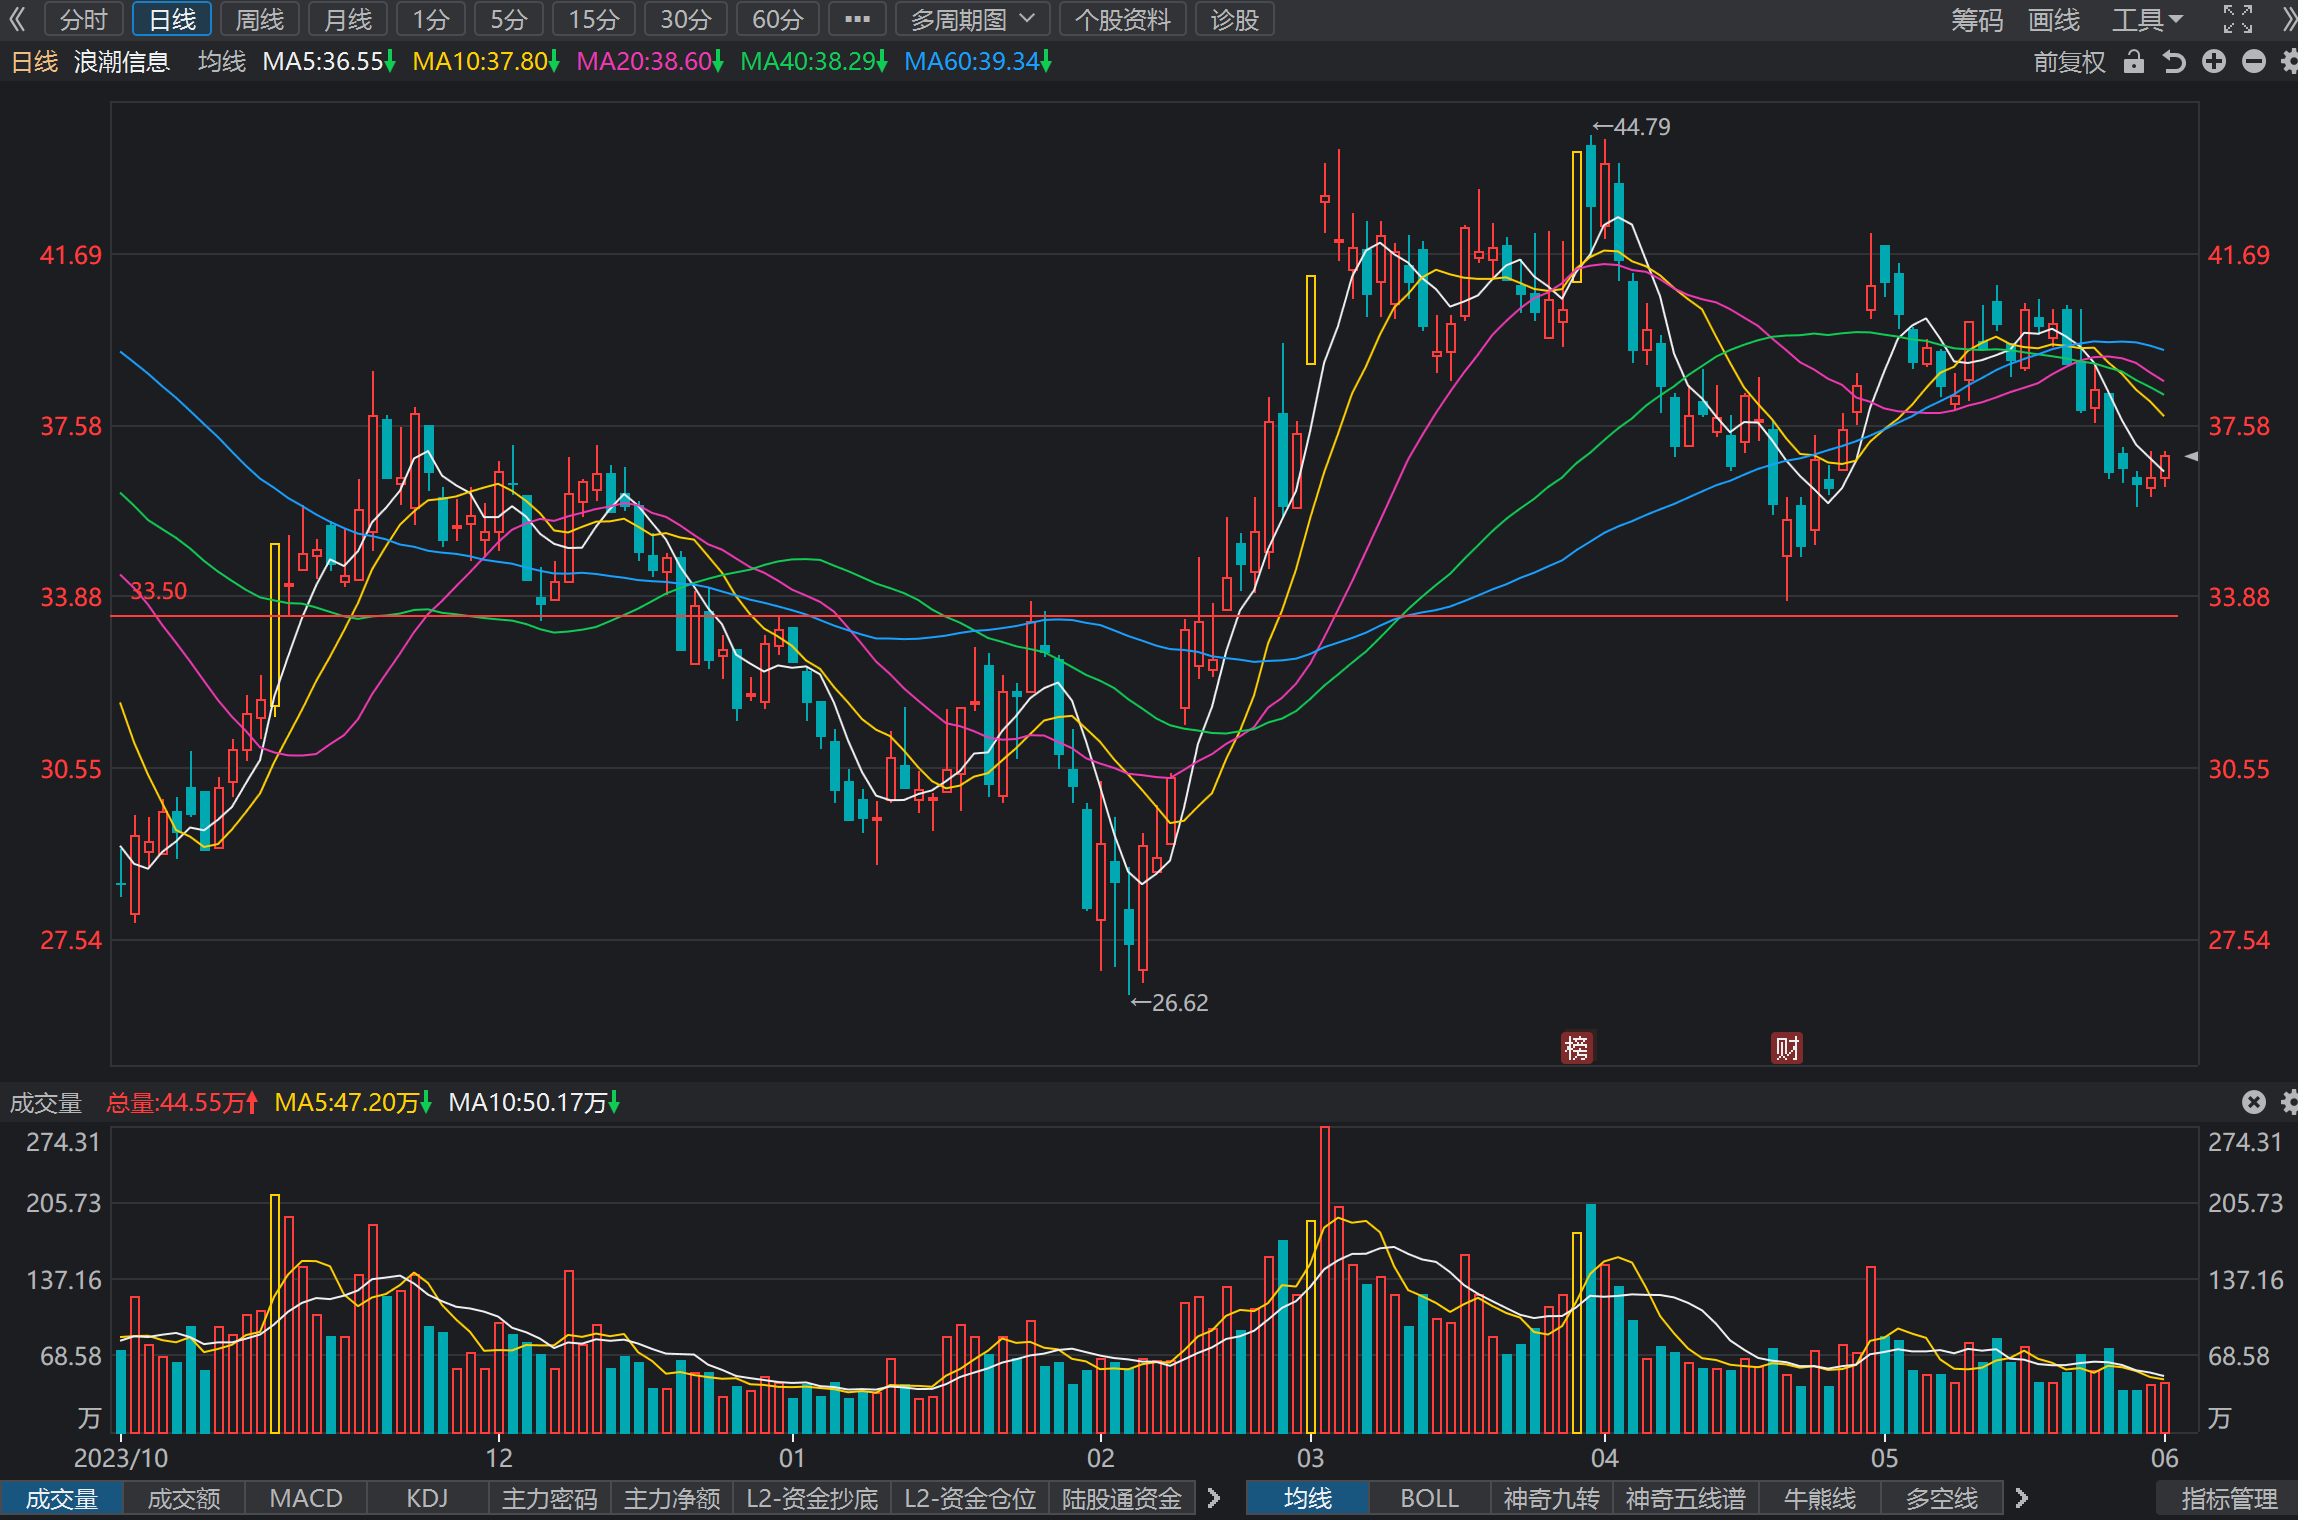Click the 44.79 high price label
Screen dimensions: 2298x1520
pyautogui.click(x=1632, y=127)
